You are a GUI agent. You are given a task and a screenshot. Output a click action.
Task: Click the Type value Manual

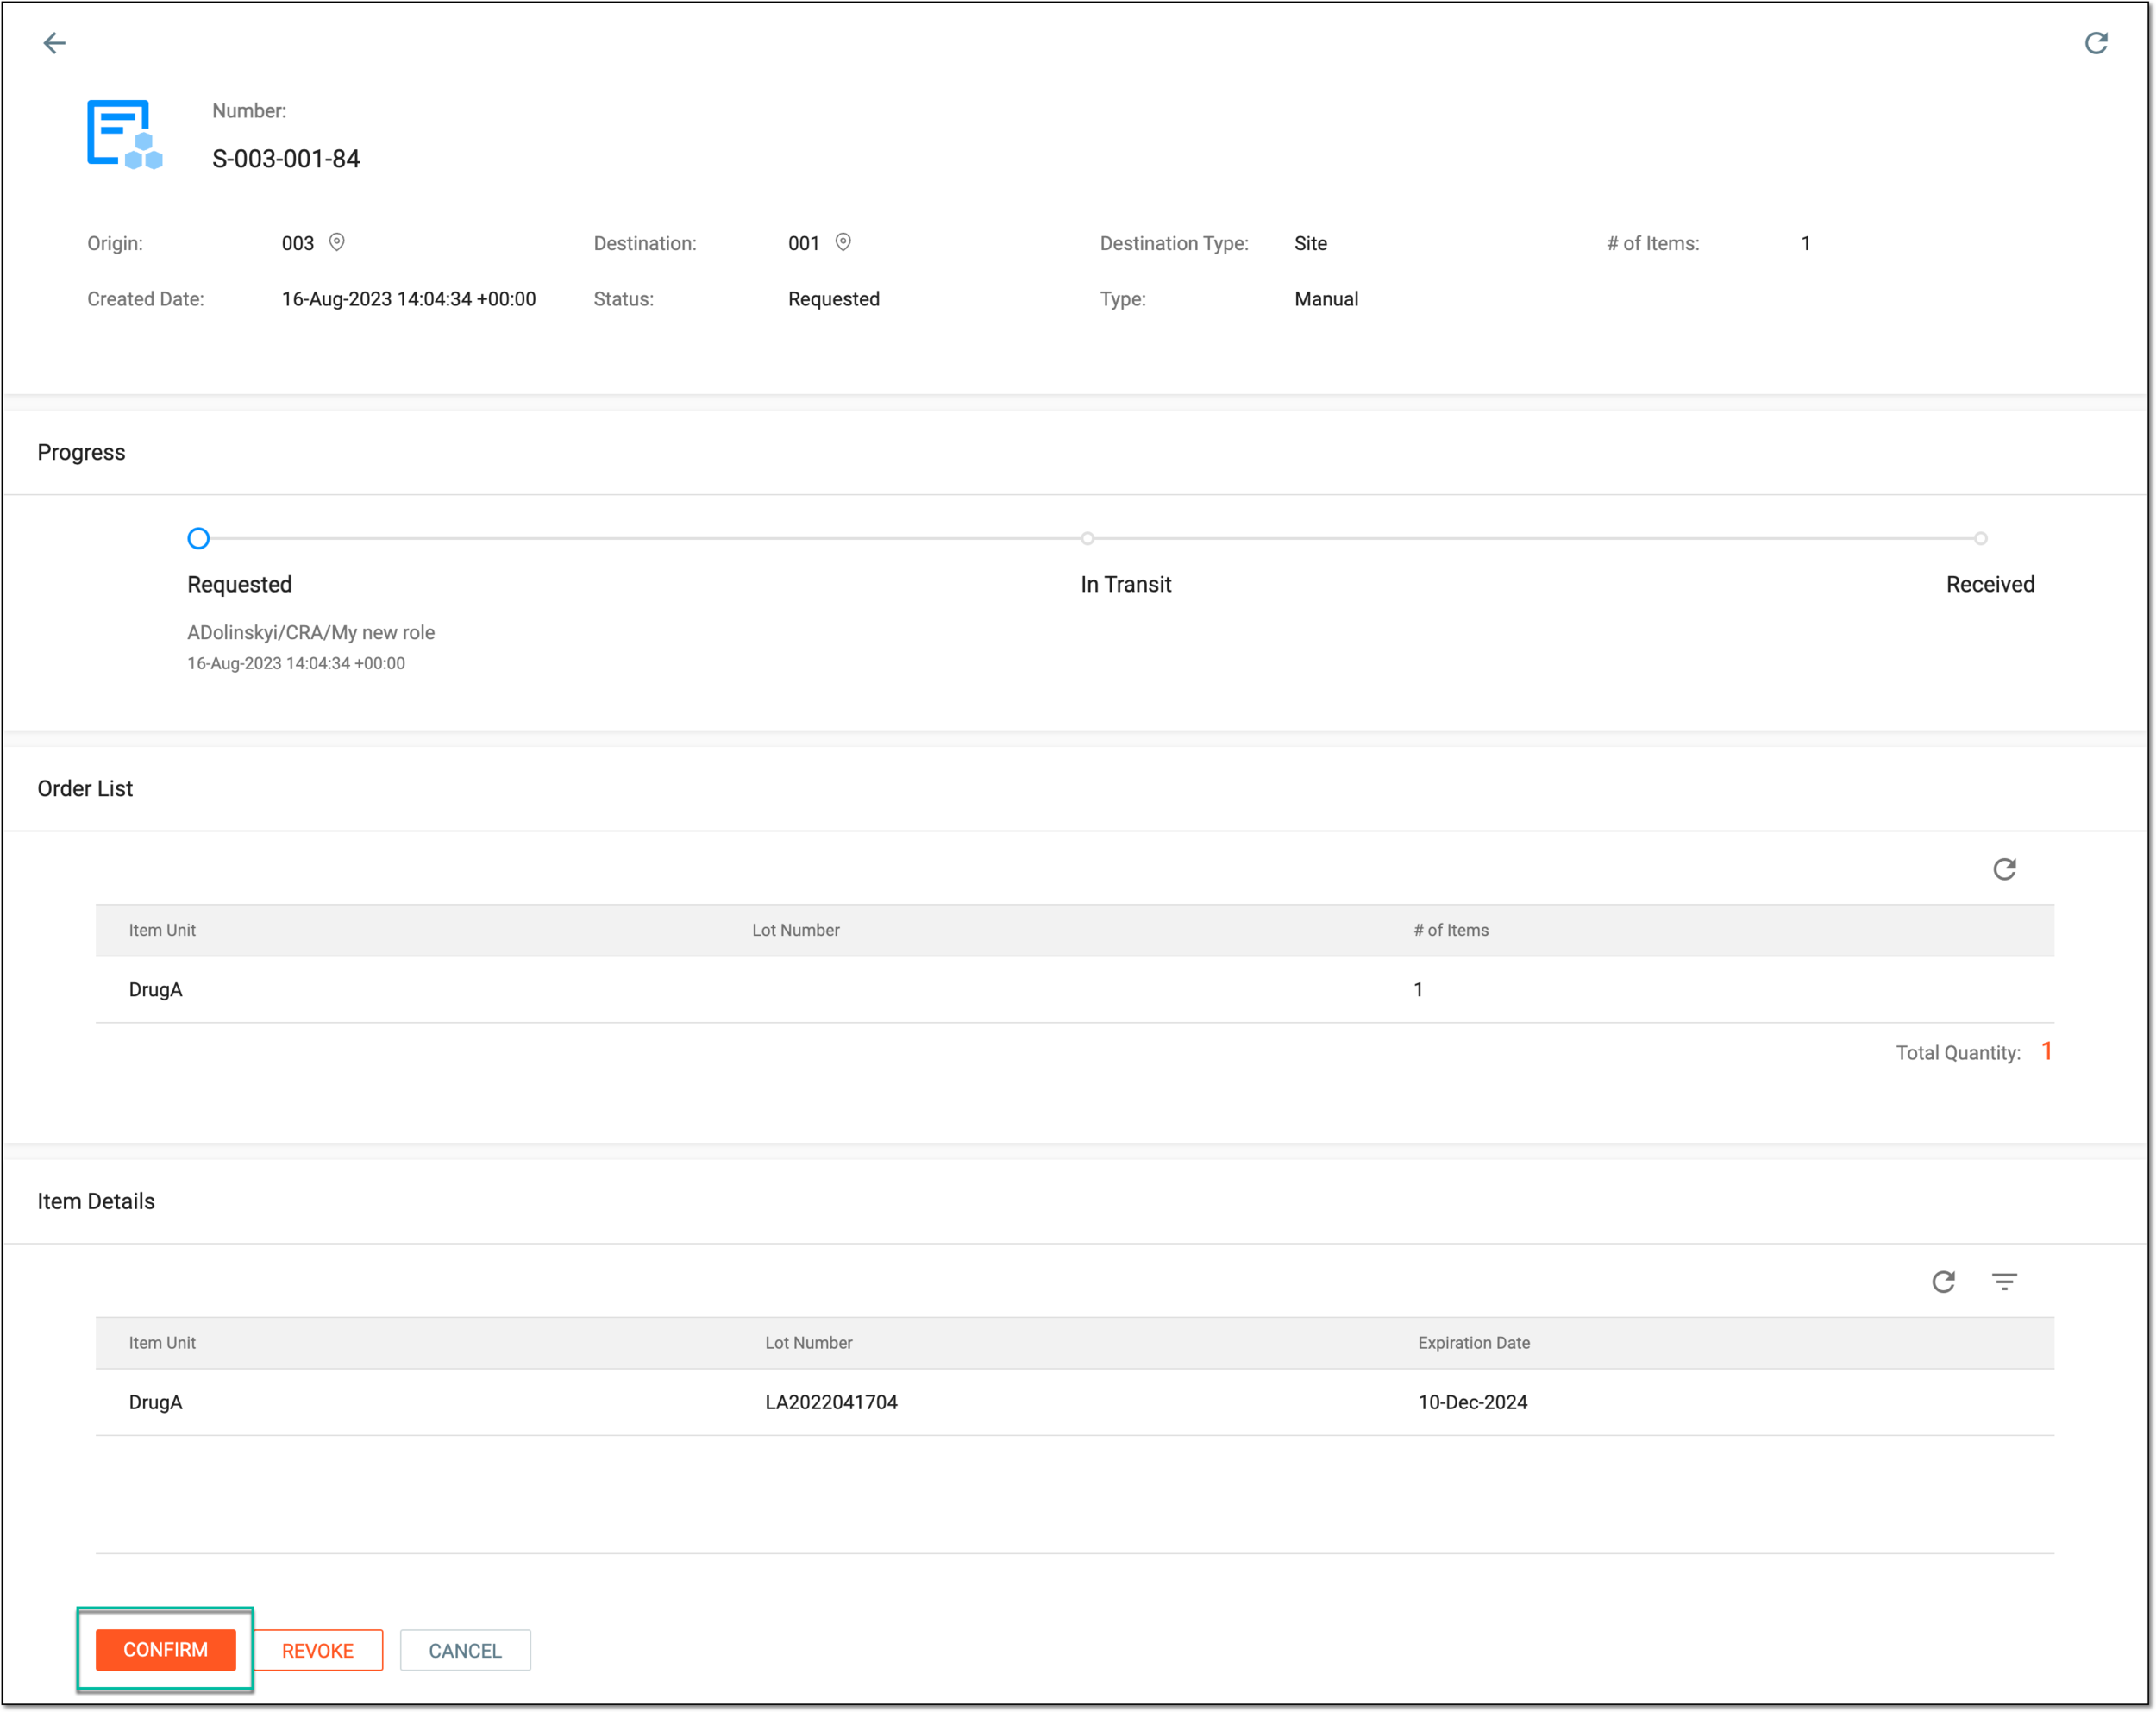click(1326, 299)
